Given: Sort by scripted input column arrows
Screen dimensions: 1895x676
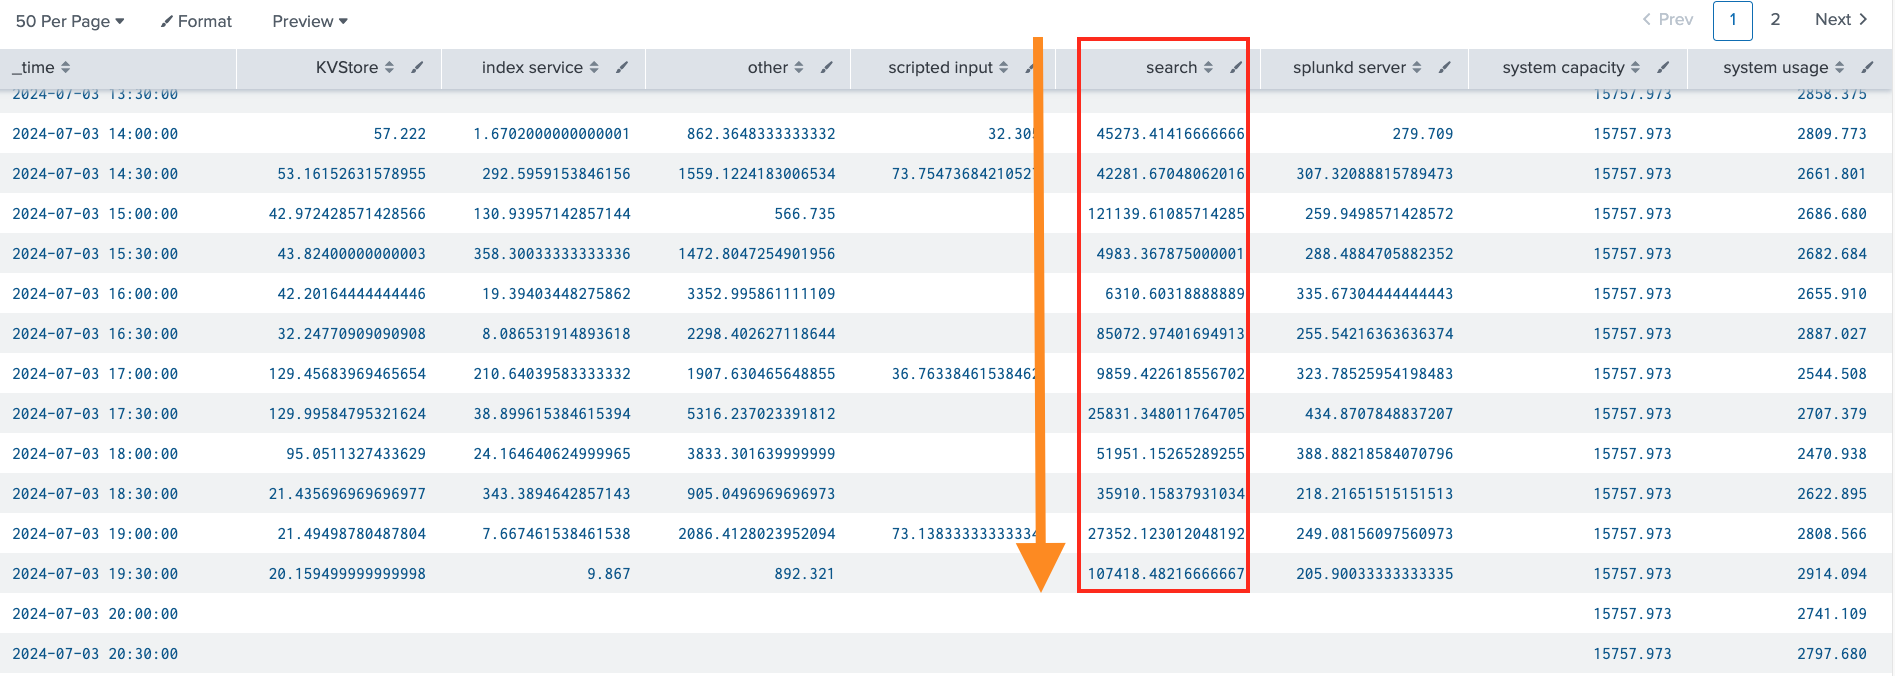Looking at the screenshot, I should pyautogui.click(x=1003, y=67).
